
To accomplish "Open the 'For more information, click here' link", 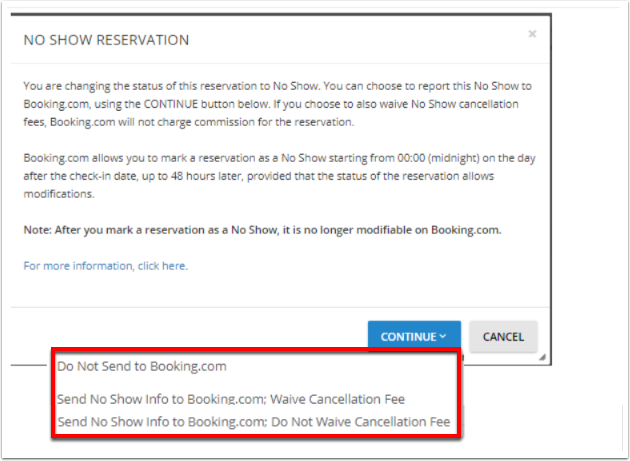I will 106,266.
